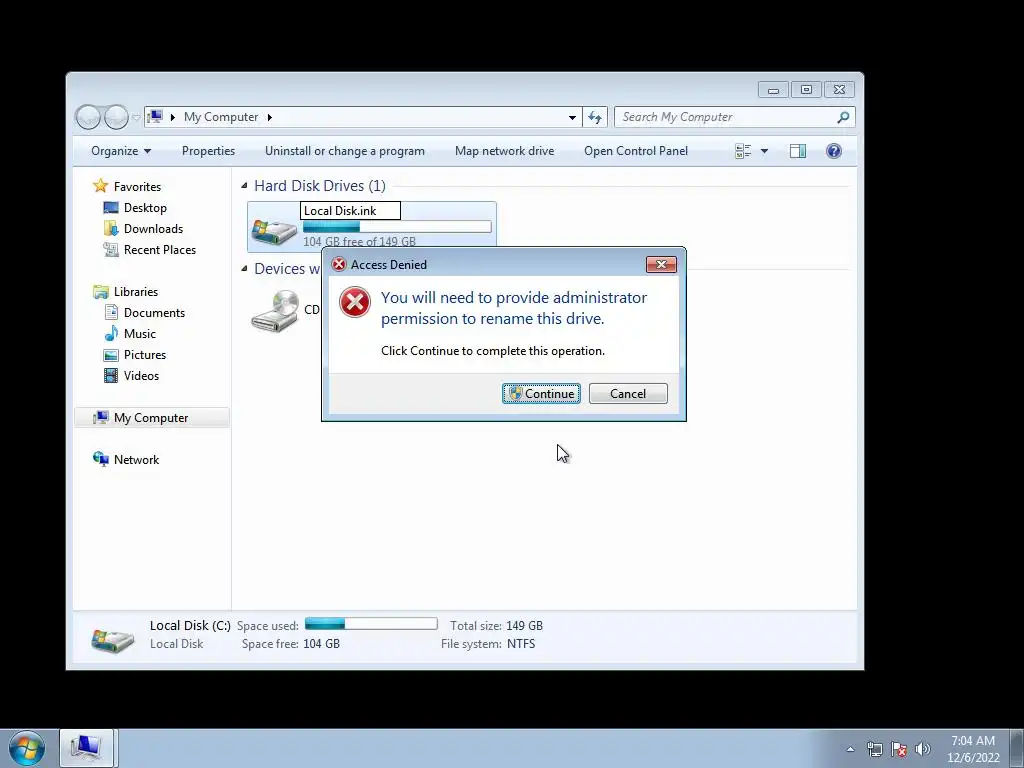Screen dimensions: 1024x768
Task: Click the Explorer taskbar button
Action: tap(86, 748)
